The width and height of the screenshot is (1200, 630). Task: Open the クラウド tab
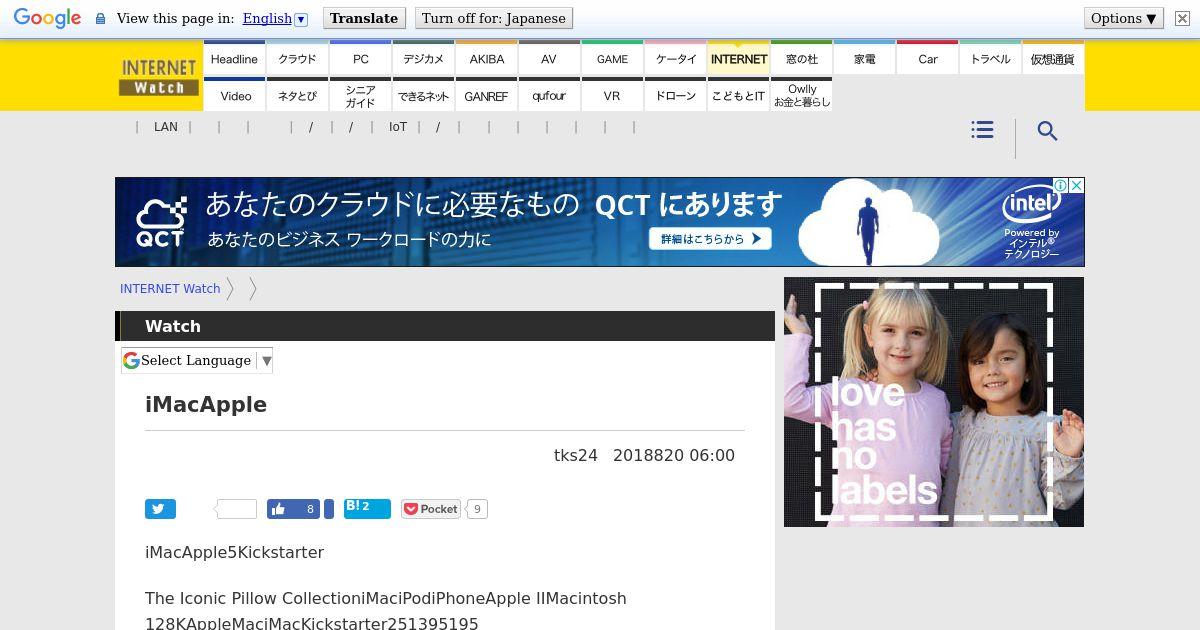pos(297,58)
